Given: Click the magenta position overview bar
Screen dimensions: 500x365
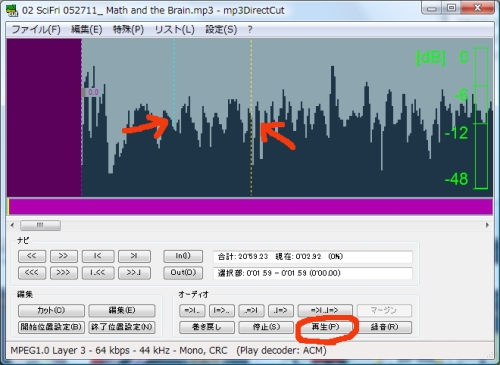Looking at the screenshot, I should (250, 206).
